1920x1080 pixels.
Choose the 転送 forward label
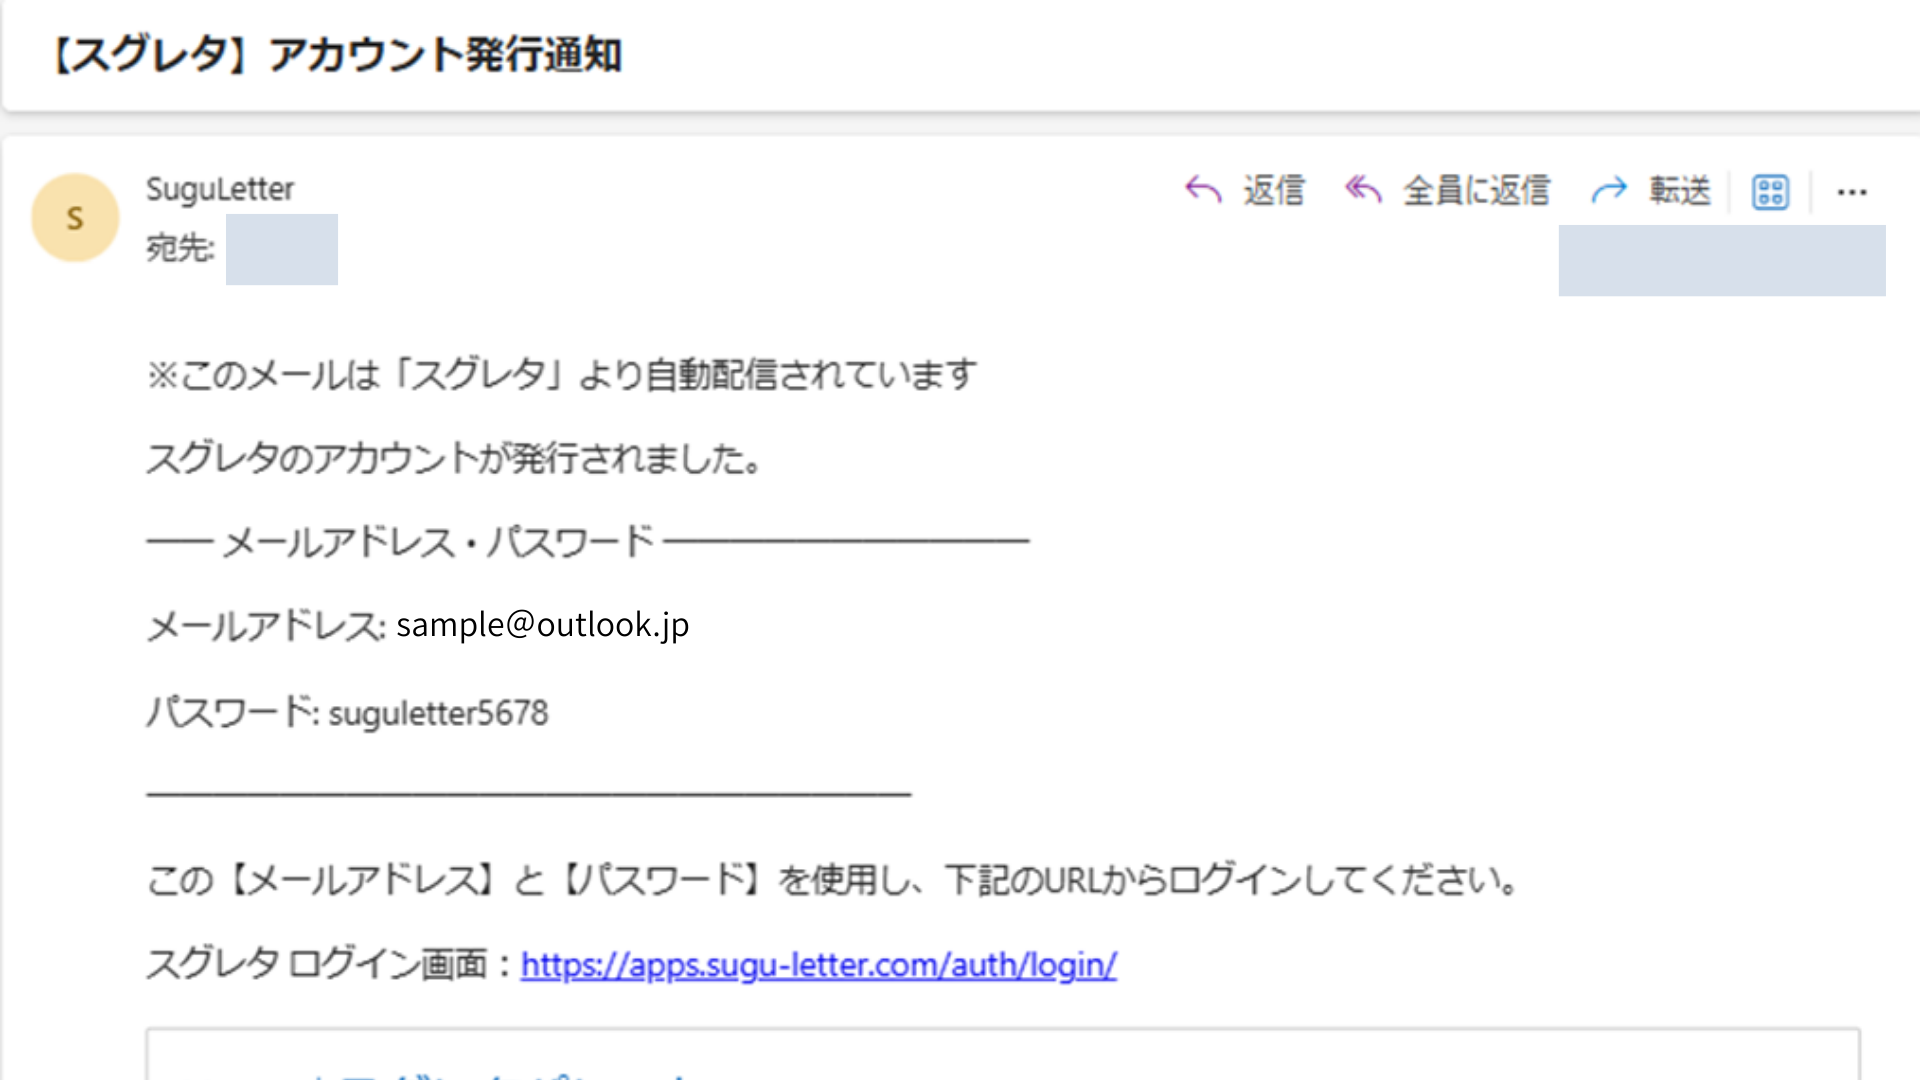[1680, 190]
